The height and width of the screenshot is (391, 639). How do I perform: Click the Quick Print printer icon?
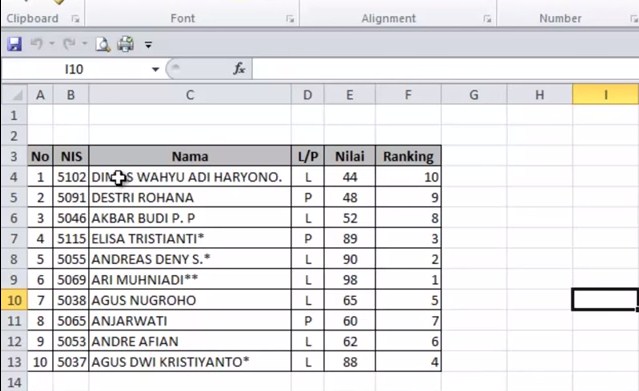click(x=126, y=44)
